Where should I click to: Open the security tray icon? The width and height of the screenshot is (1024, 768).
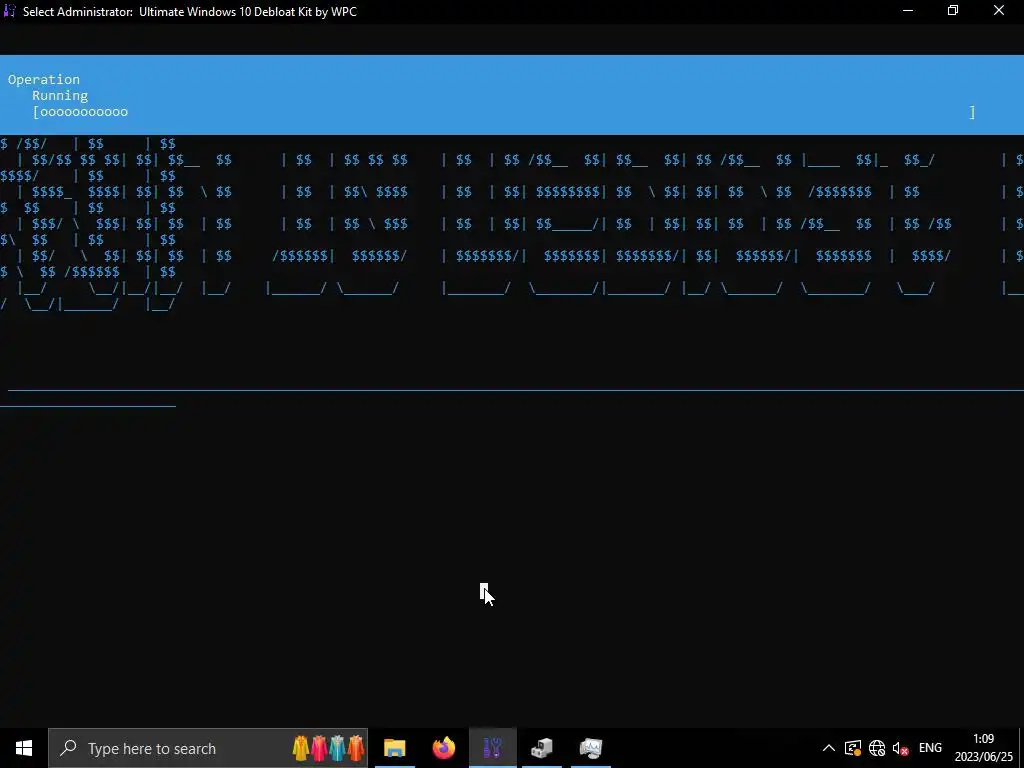(x=853, y=748)
